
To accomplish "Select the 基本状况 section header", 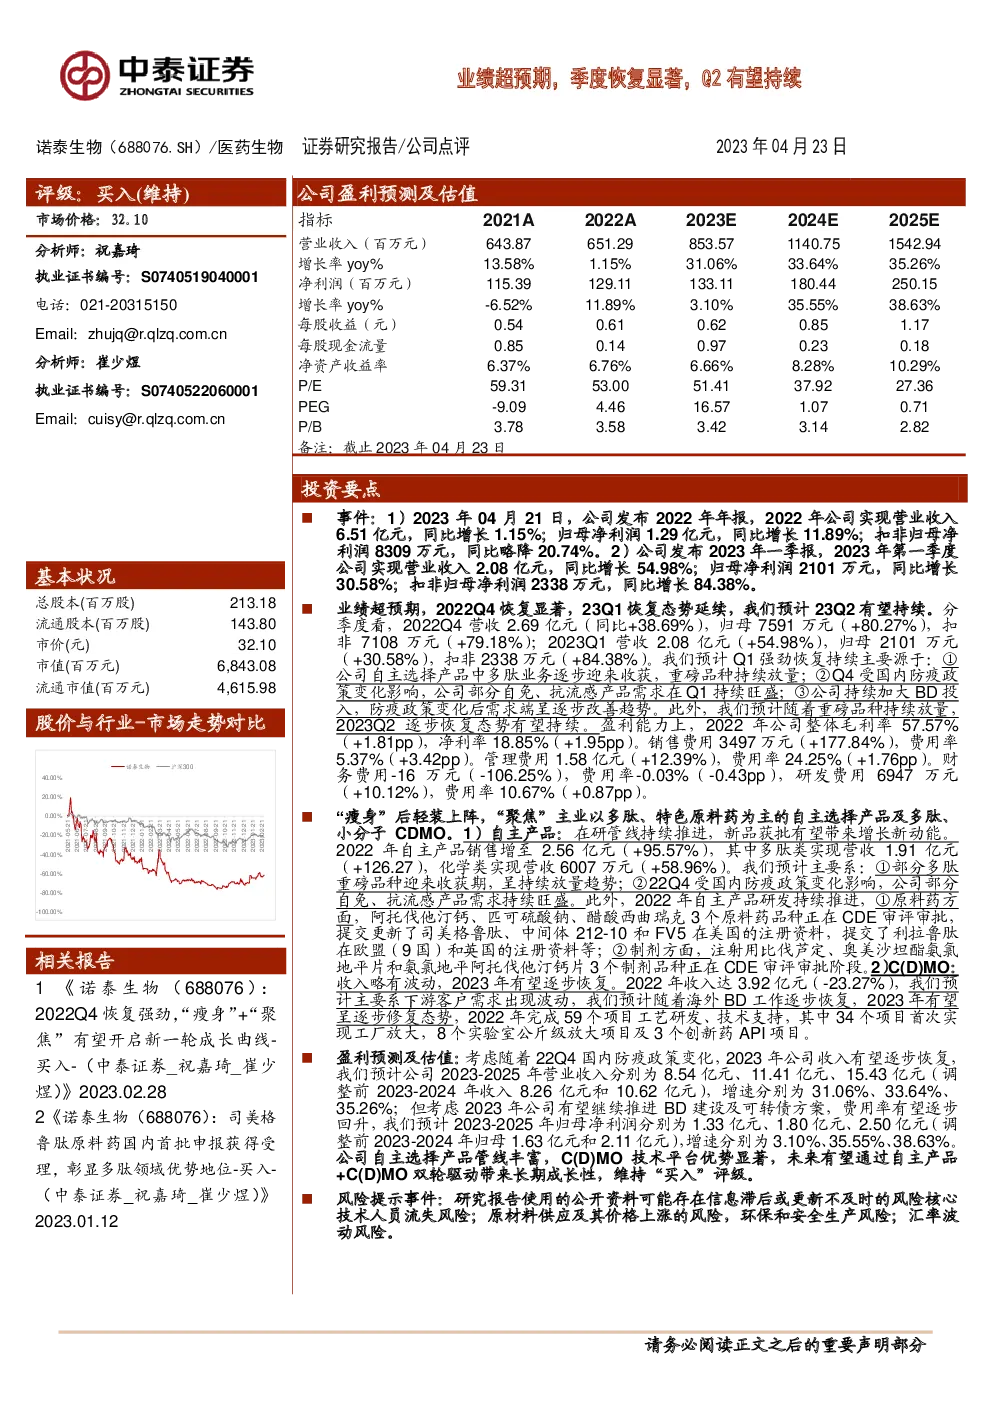I will (156, 576).
